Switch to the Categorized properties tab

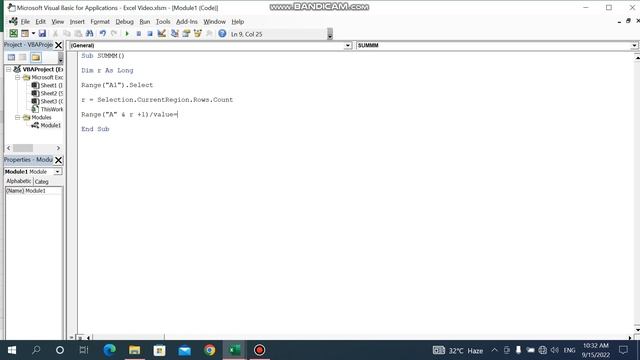click(x=42, y=182)
